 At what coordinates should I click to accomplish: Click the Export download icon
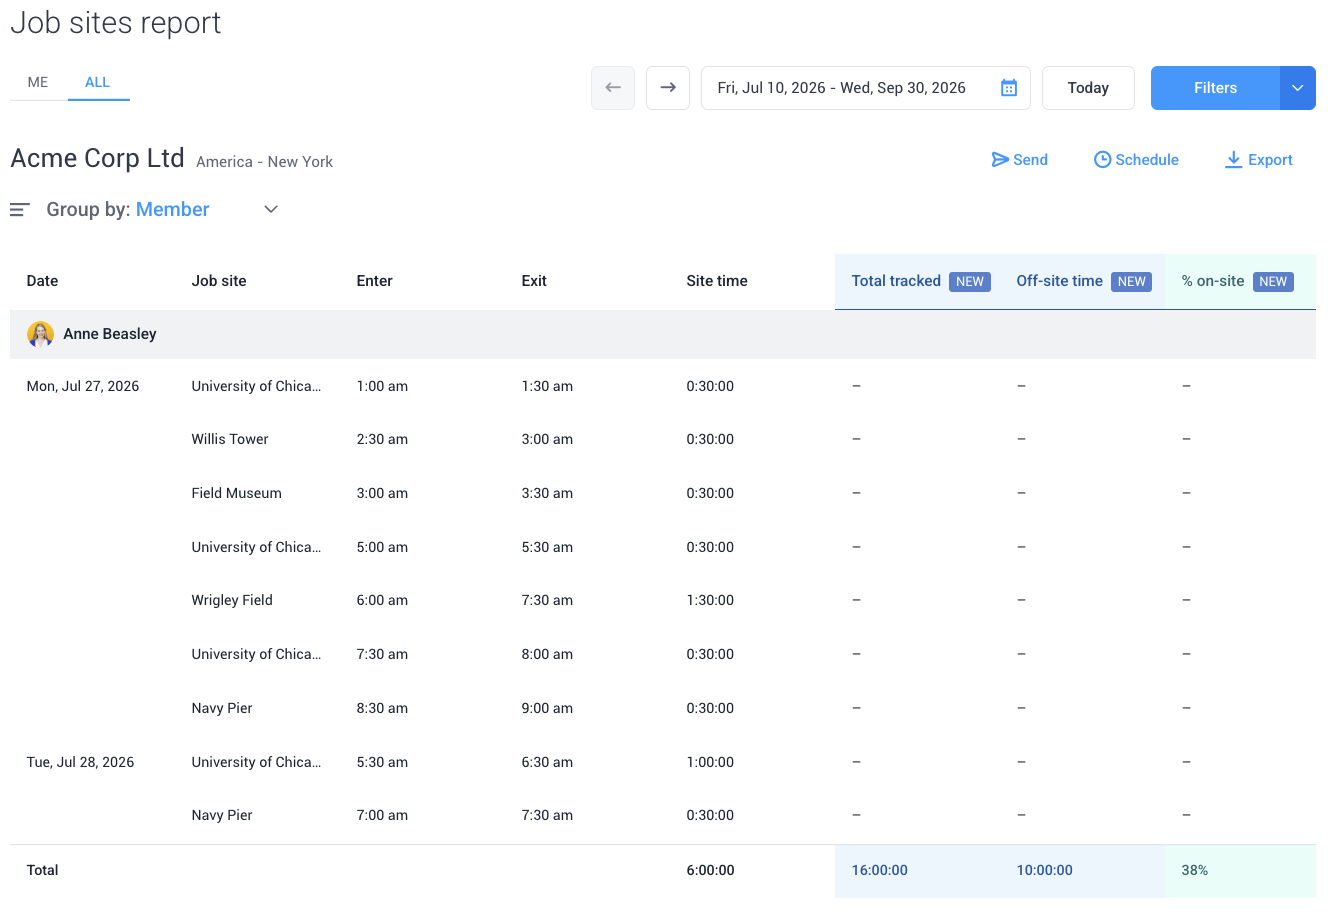click(1234, 160)
